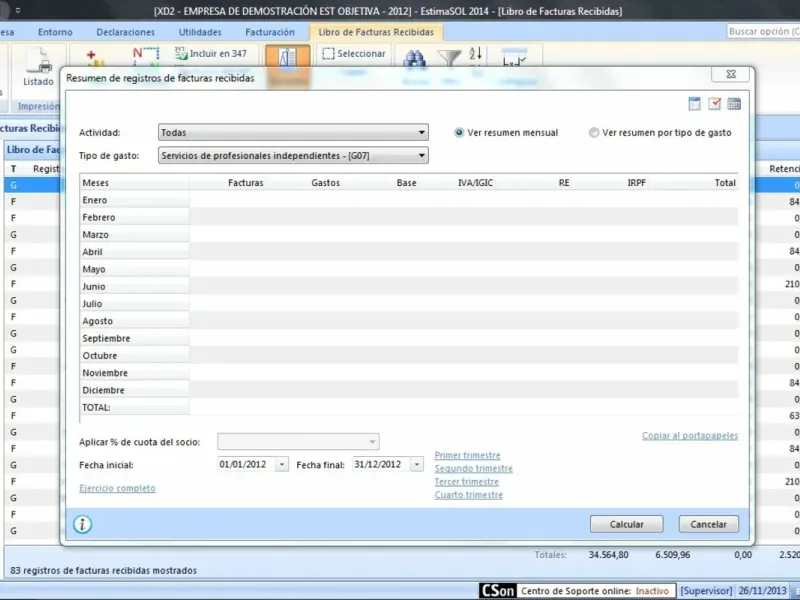Click the Gastos column header
This screenshot has height=600, width=800.
[326, 183]
